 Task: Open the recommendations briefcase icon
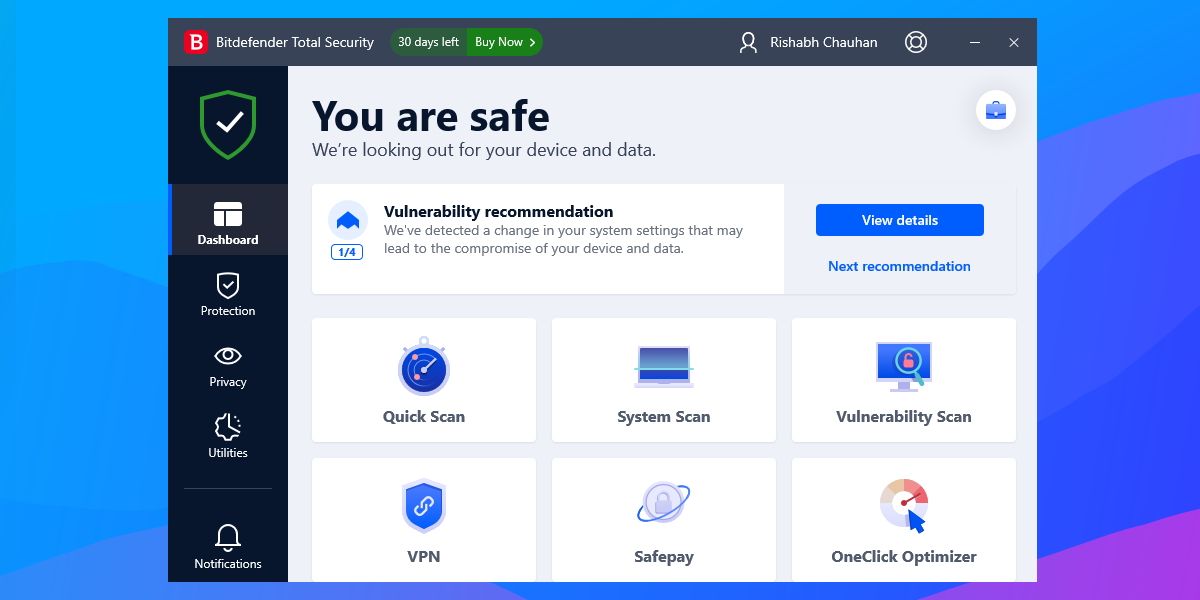pos(995,110)
